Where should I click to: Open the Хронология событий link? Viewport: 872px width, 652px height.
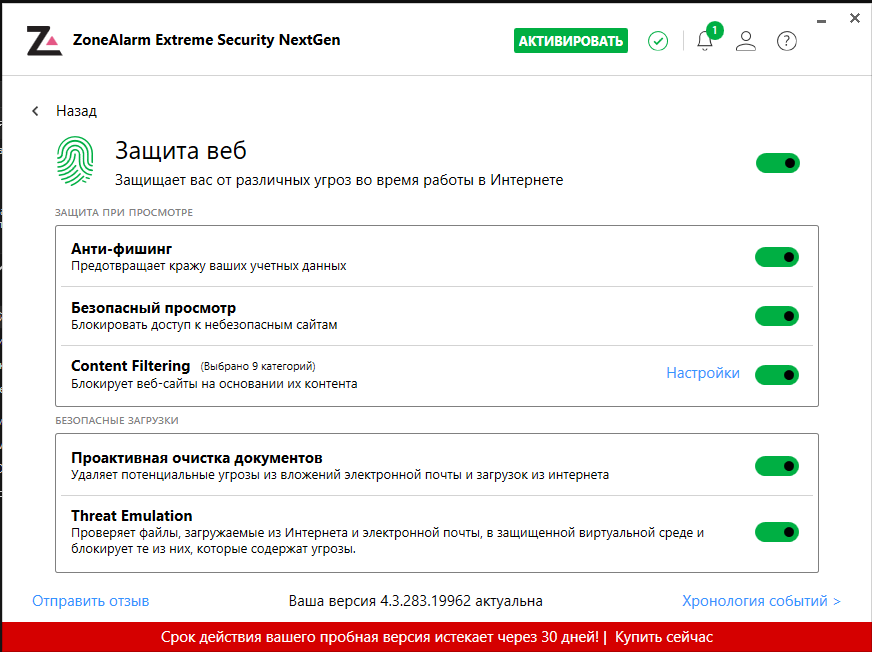(x=761, y=601)
